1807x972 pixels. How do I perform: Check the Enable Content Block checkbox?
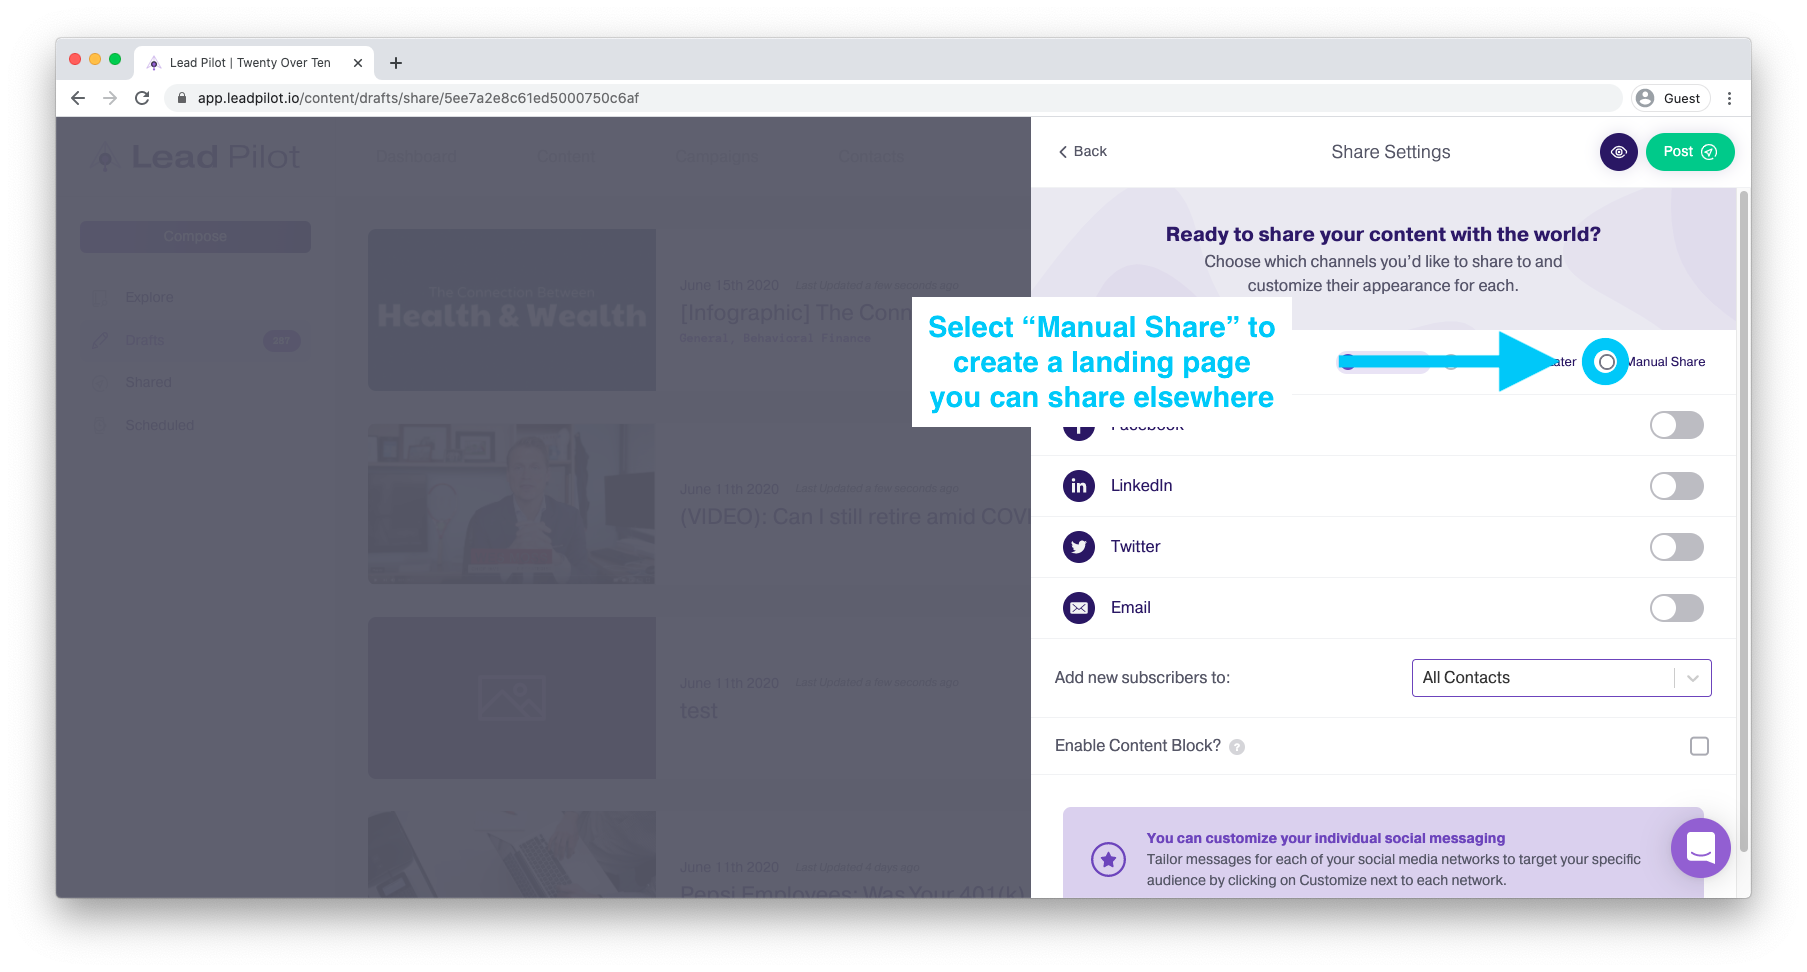coord(1699,746)
